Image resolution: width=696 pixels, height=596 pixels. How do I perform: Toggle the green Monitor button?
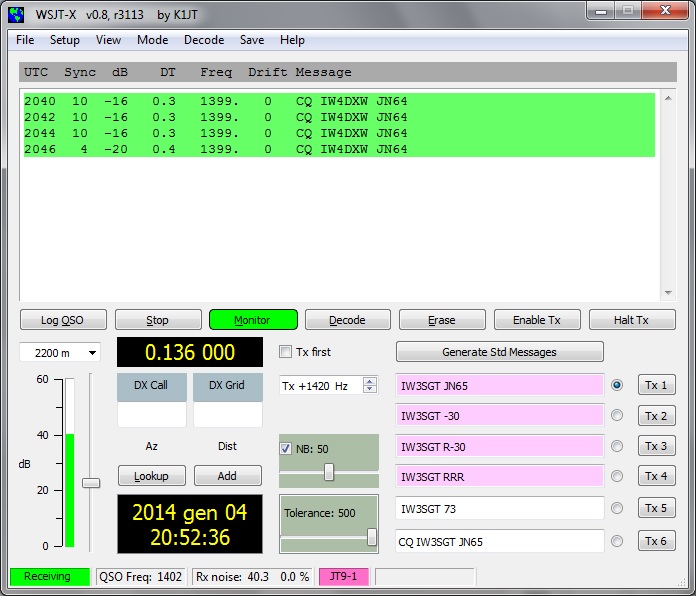(x=253, y=320)
